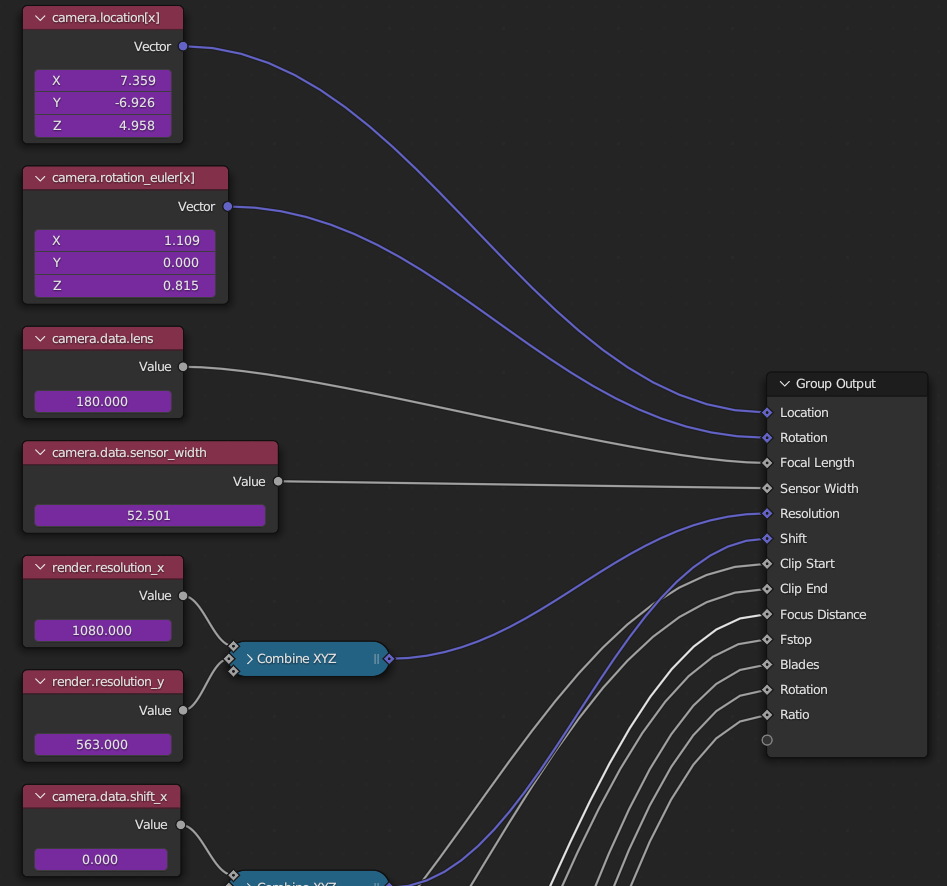
Task: Click rotation_euler Y value 0.000
Action: click(x=125, y=263)
